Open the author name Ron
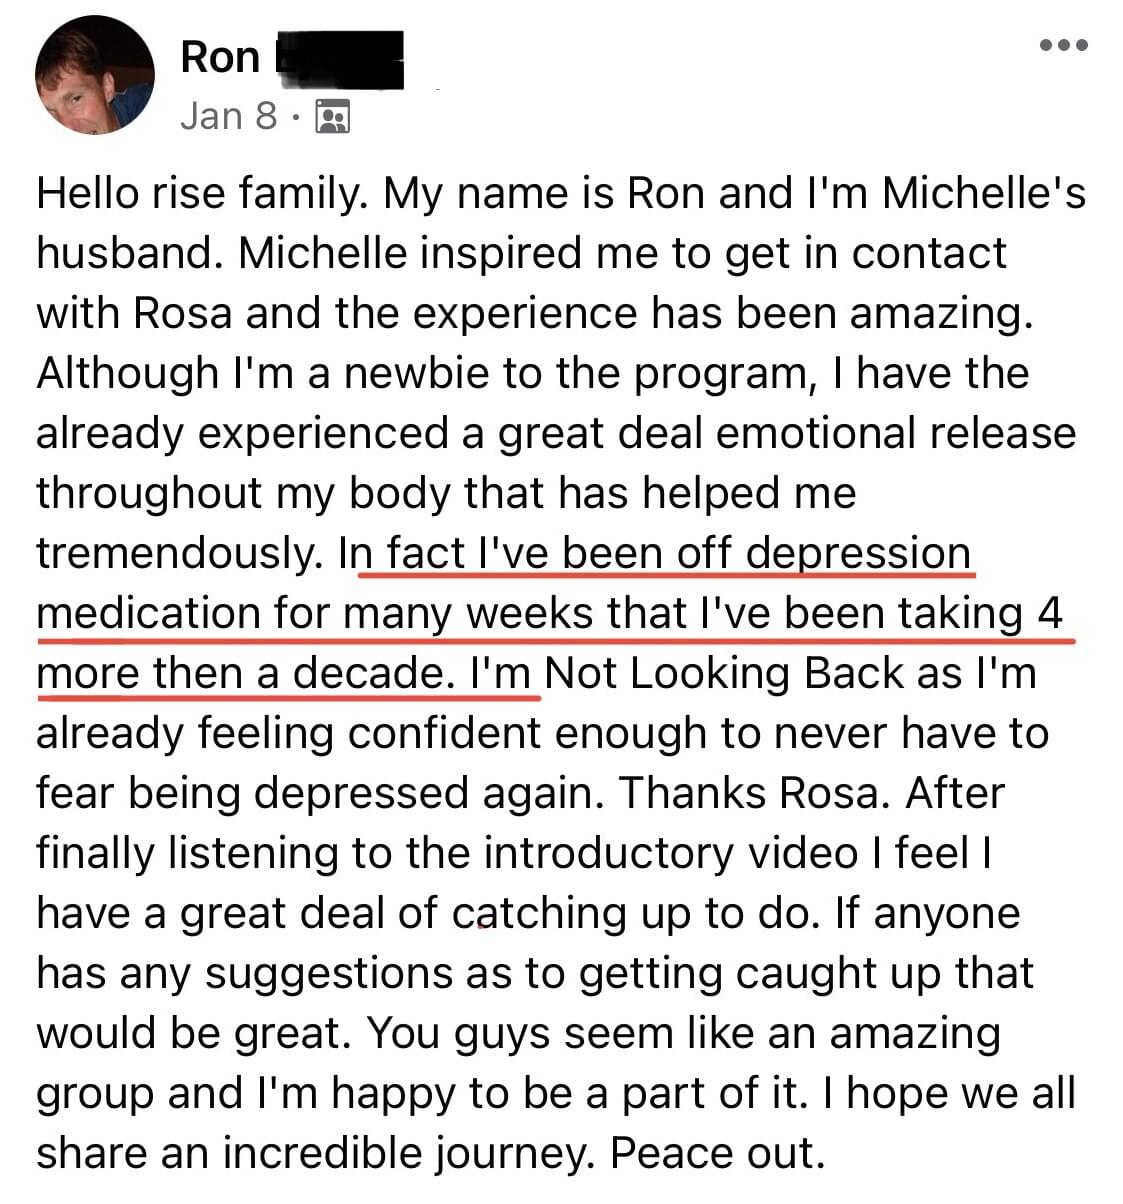The image size is (1123, 1204). coord(220,57)
